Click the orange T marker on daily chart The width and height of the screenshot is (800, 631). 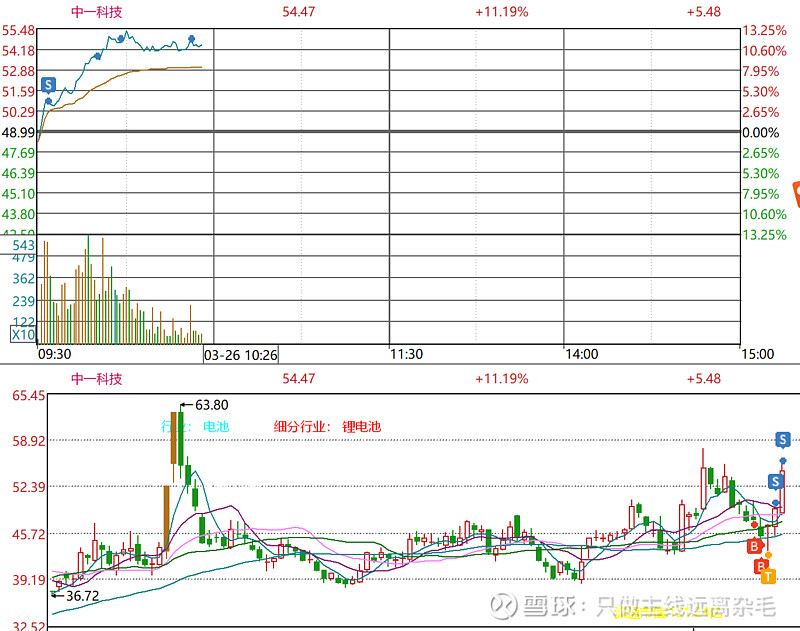pyautogui.click(x=768, y=577)
